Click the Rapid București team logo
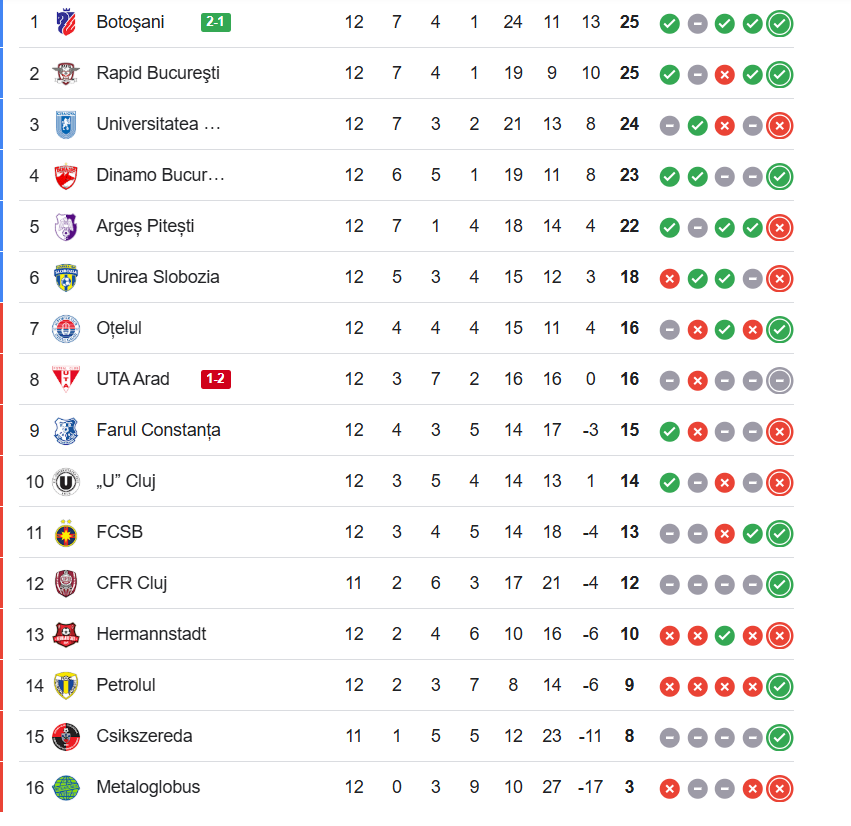This screenshot has width=851, height=826. pyautogui.click(x=66, y=73)
